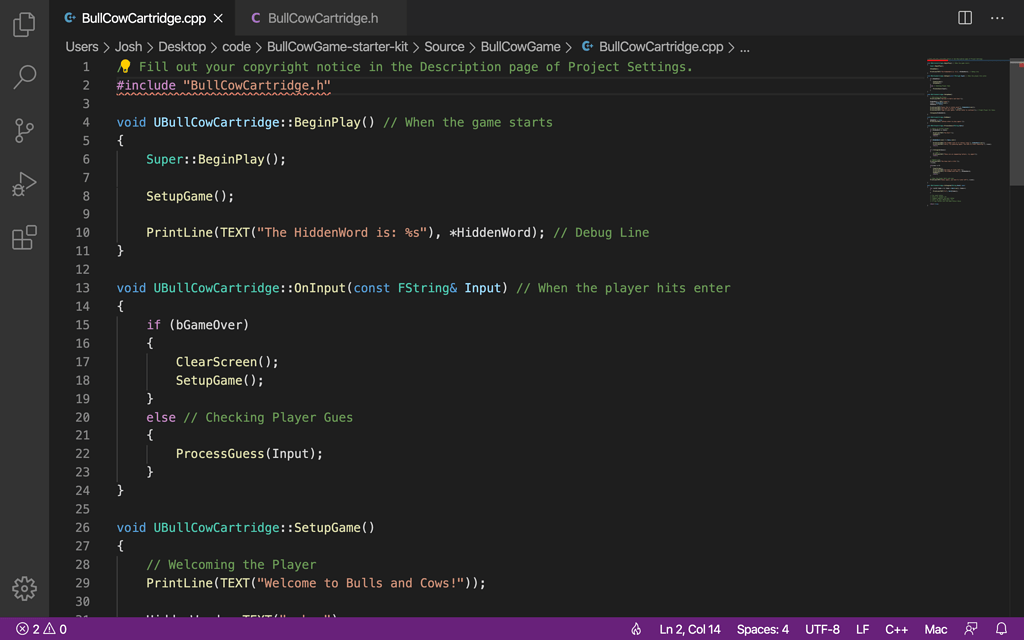This screenshot has height=640, width=1024.
Task: Open the Search view icon
Action: [24, 77]
